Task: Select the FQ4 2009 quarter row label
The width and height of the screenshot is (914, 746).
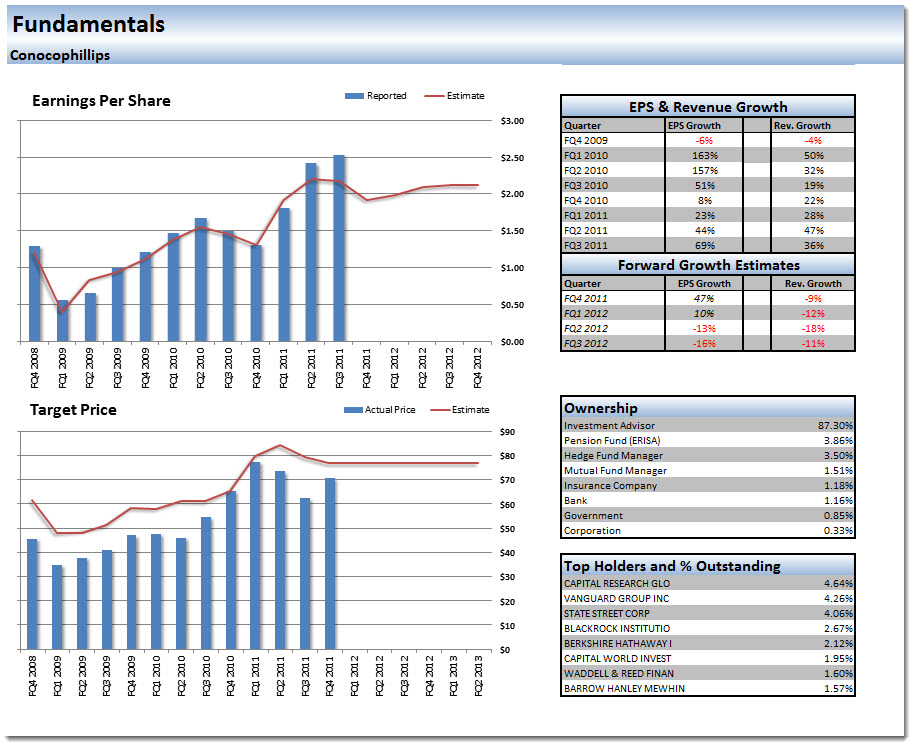Action: [586, 141]
